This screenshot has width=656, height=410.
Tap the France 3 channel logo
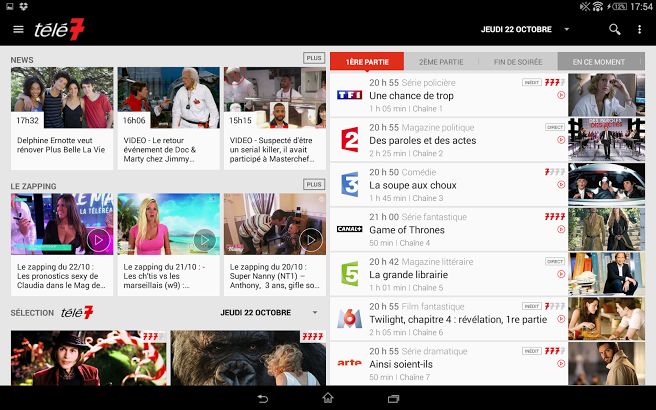point(350,184)
